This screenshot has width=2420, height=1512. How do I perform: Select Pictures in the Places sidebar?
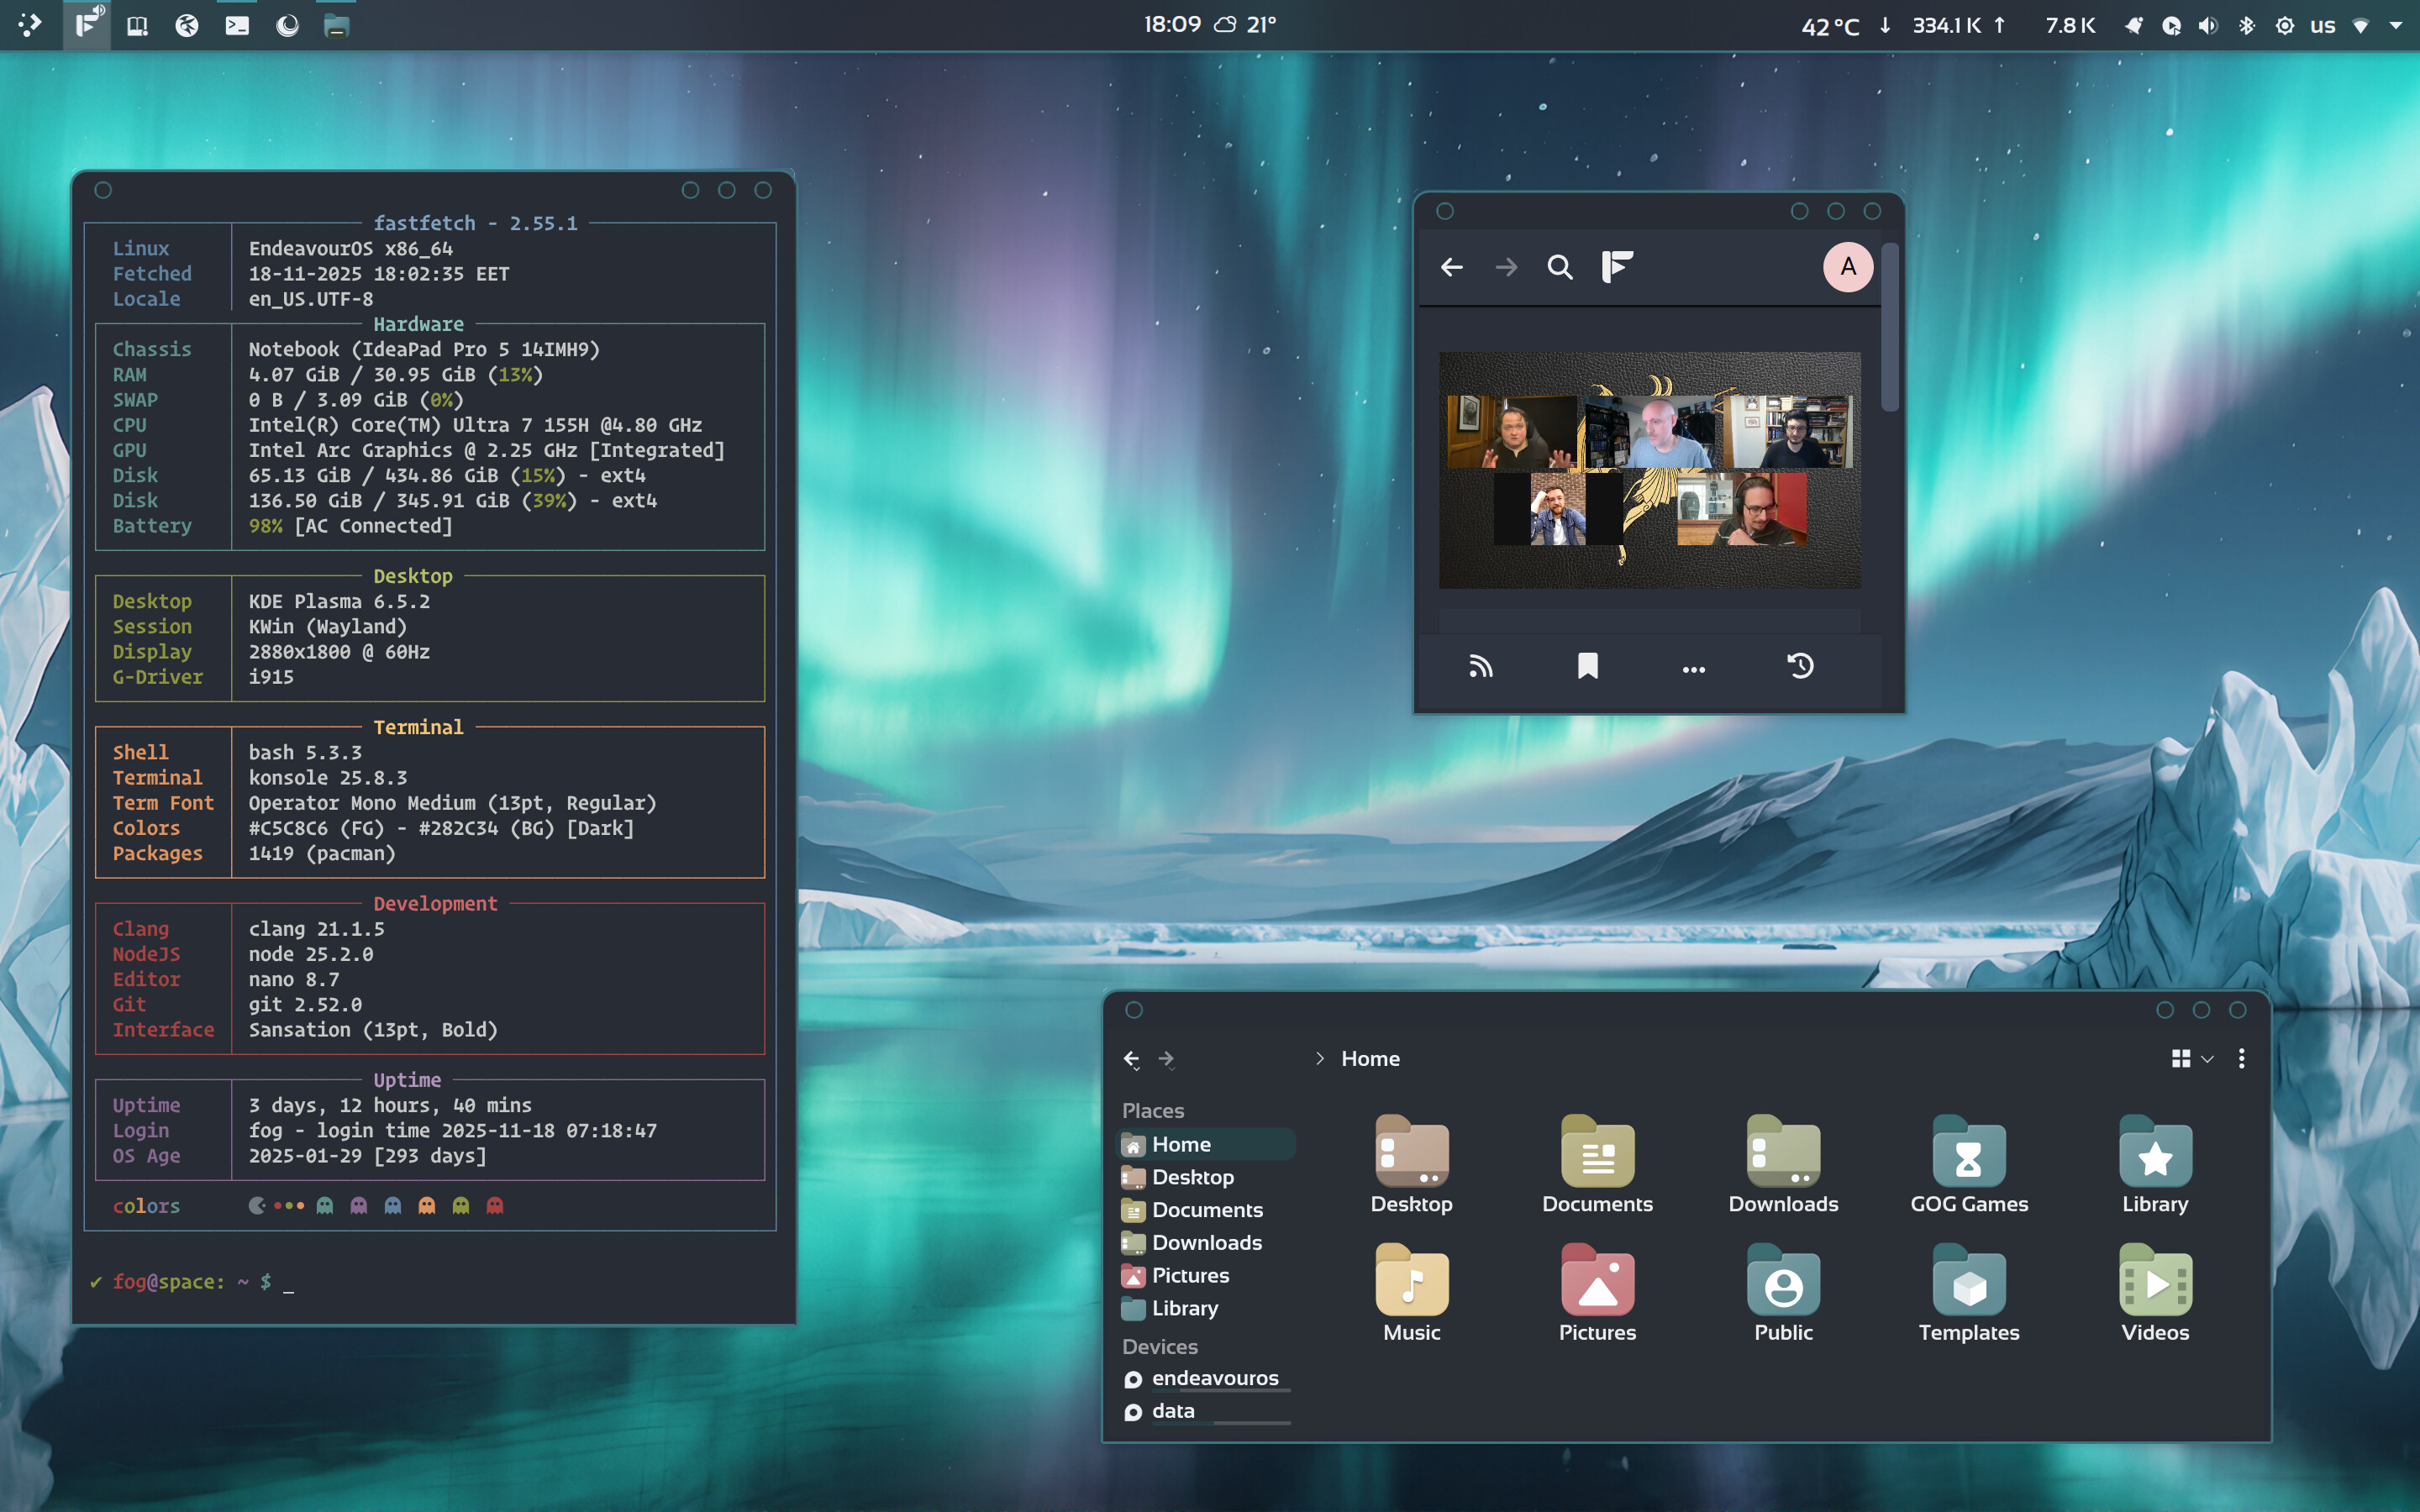[1189, 1275]
